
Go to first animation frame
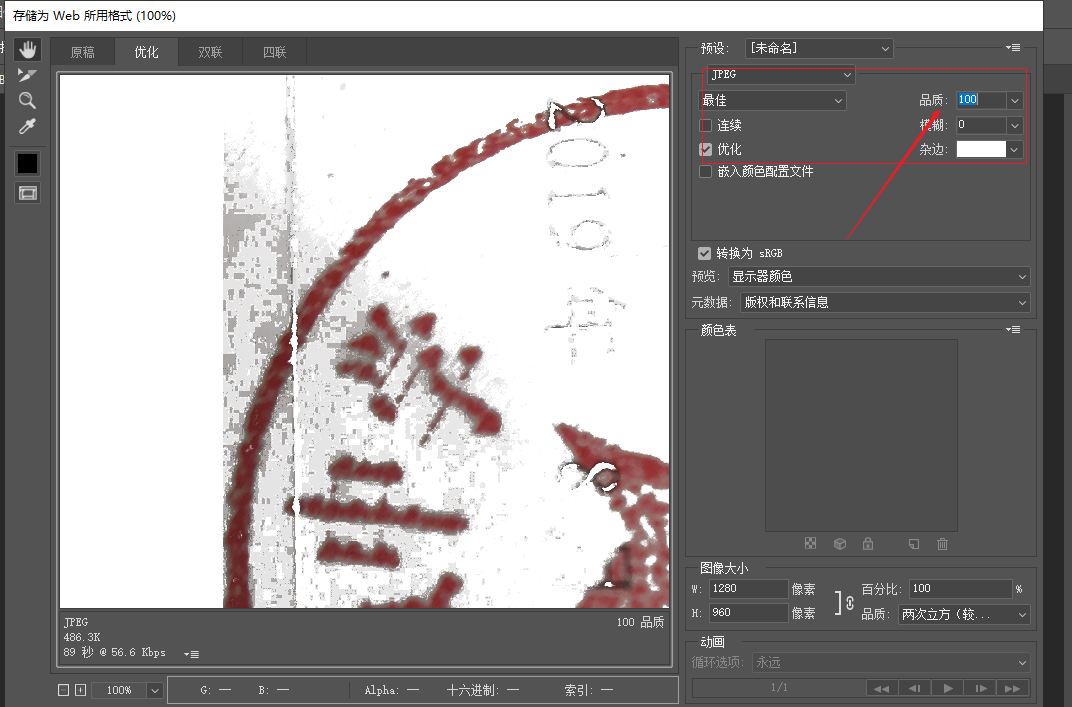pos(882,689)
